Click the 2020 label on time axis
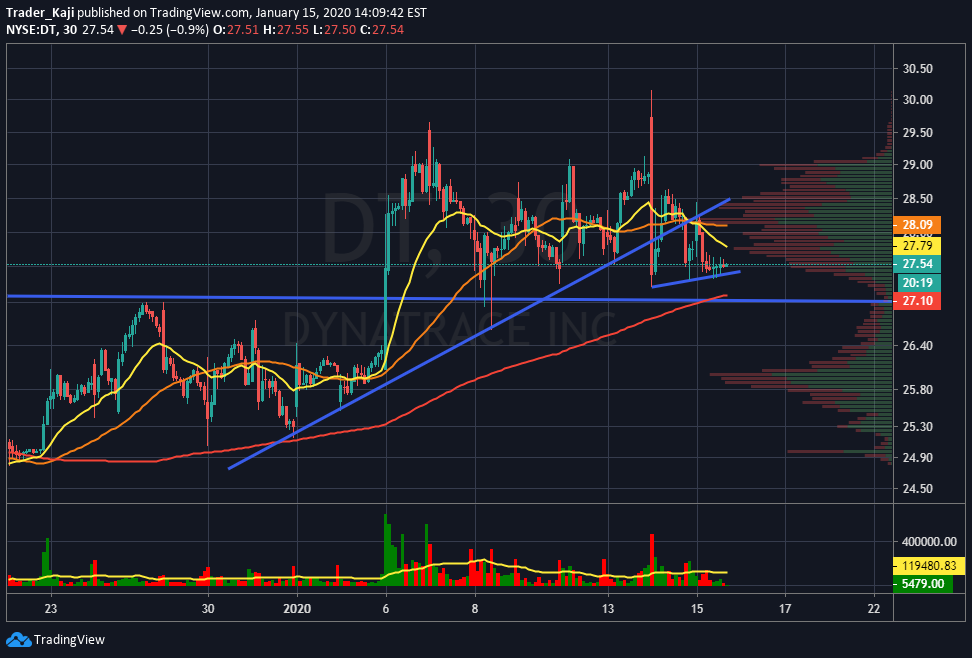The image size is (972, 658). [298, 608]
